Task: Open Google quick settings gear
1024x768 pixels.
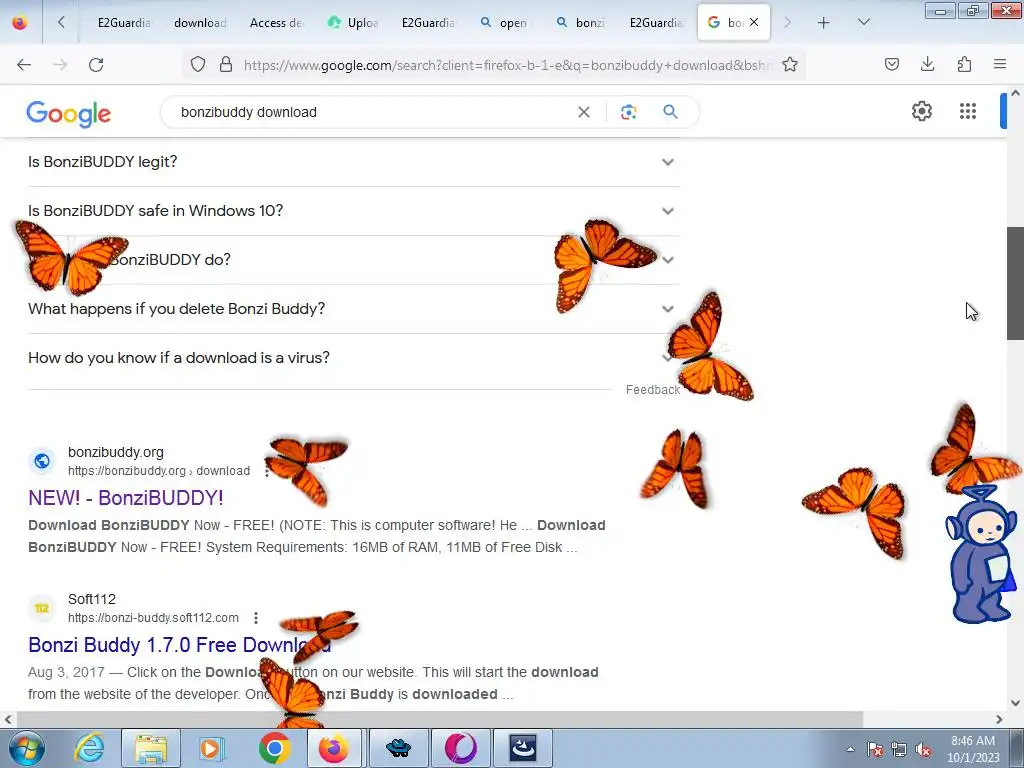Action: (x=921, y=112)
